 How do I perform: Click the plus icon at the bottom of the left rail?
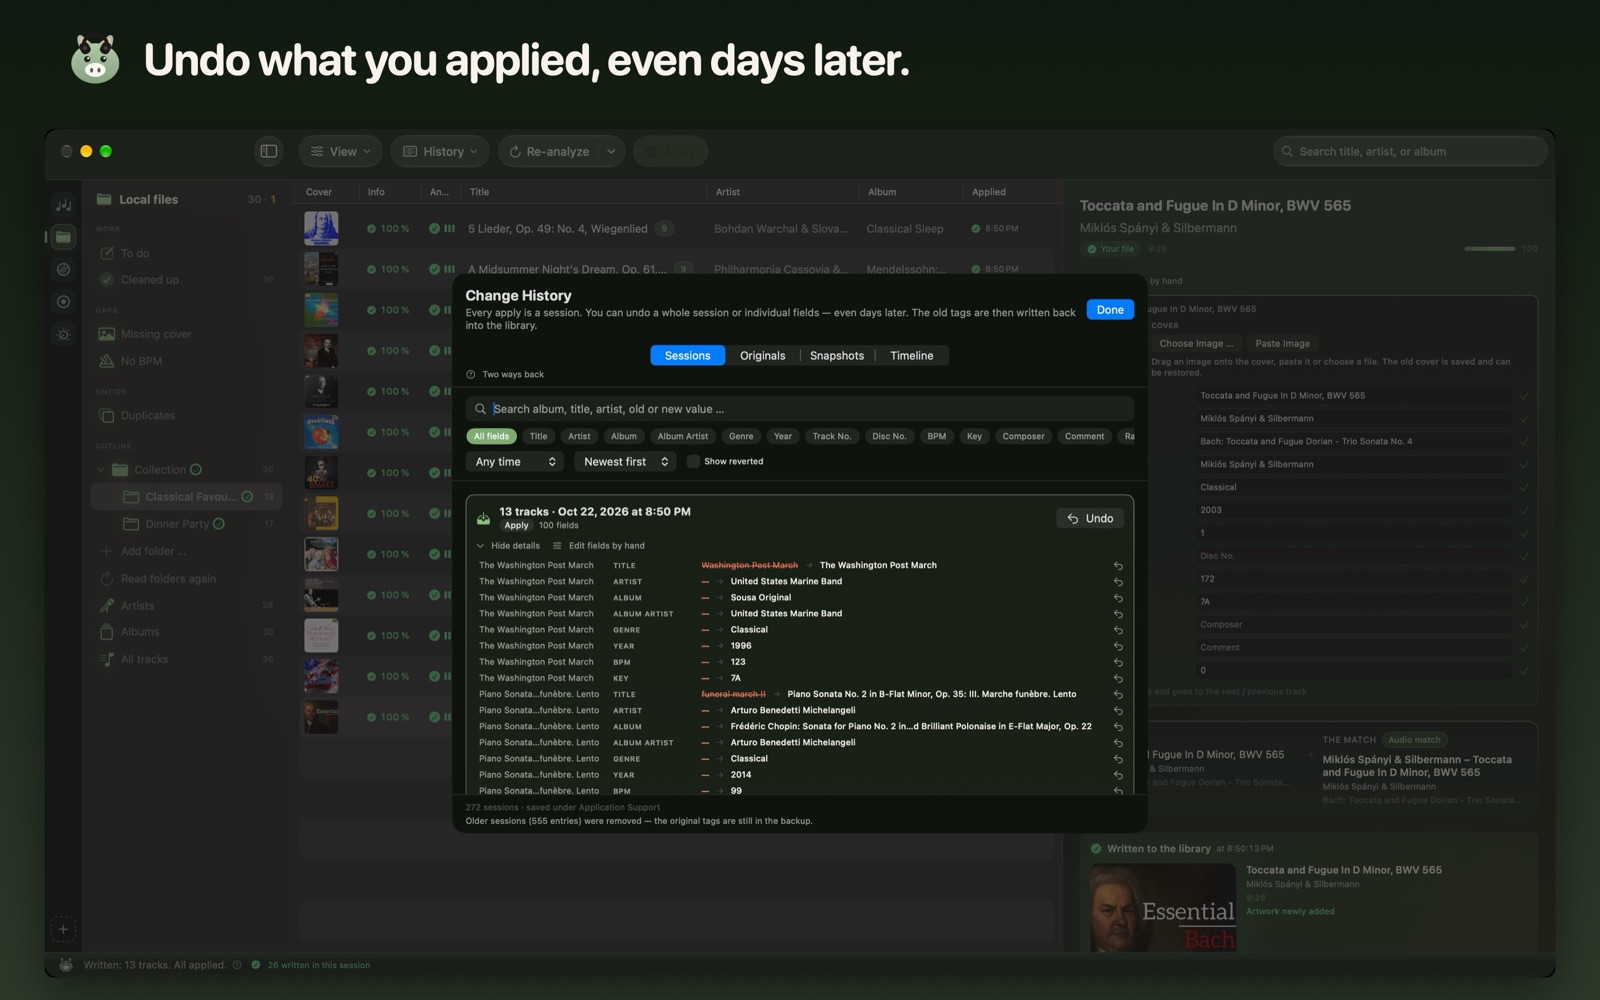coord(63,929)
